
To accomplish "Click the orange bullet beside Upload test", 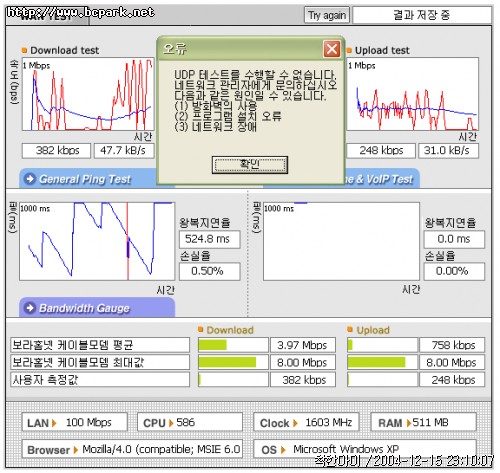I will 349,50.
